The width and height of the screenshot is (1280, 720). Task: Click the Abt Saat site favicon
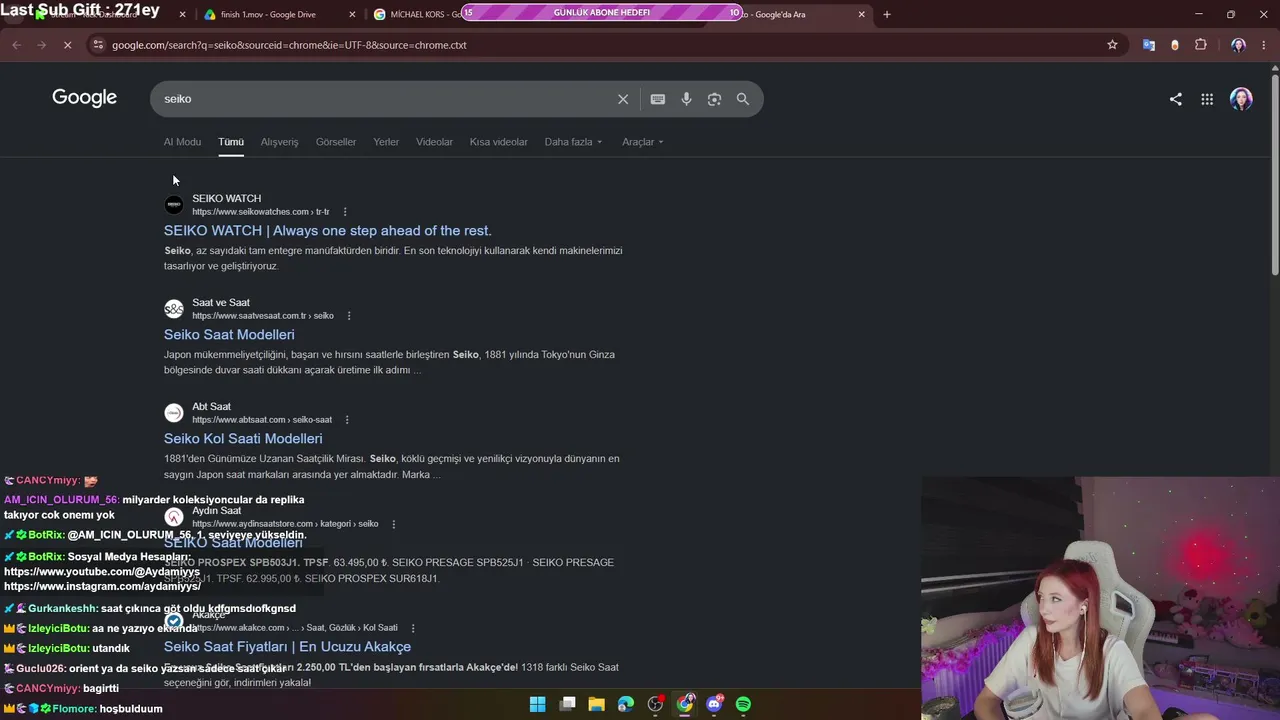click(x=174, y=413)
